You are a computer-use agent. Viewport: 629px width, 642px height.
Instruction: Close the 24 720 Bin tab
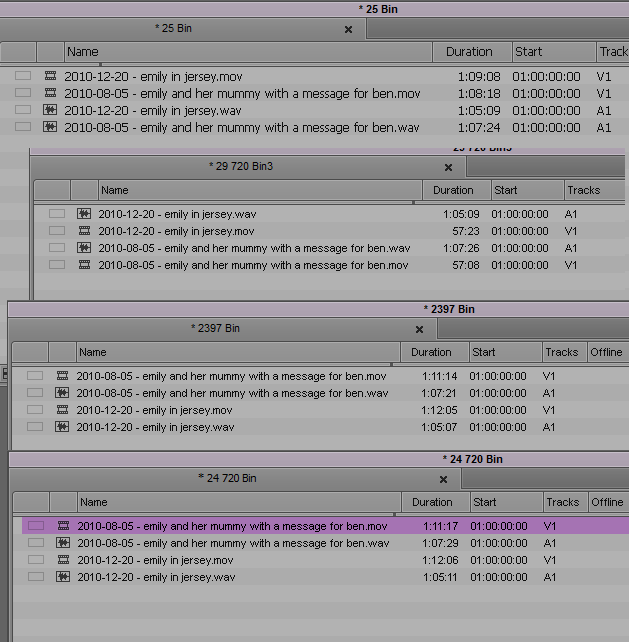click(x=443, y=479)
